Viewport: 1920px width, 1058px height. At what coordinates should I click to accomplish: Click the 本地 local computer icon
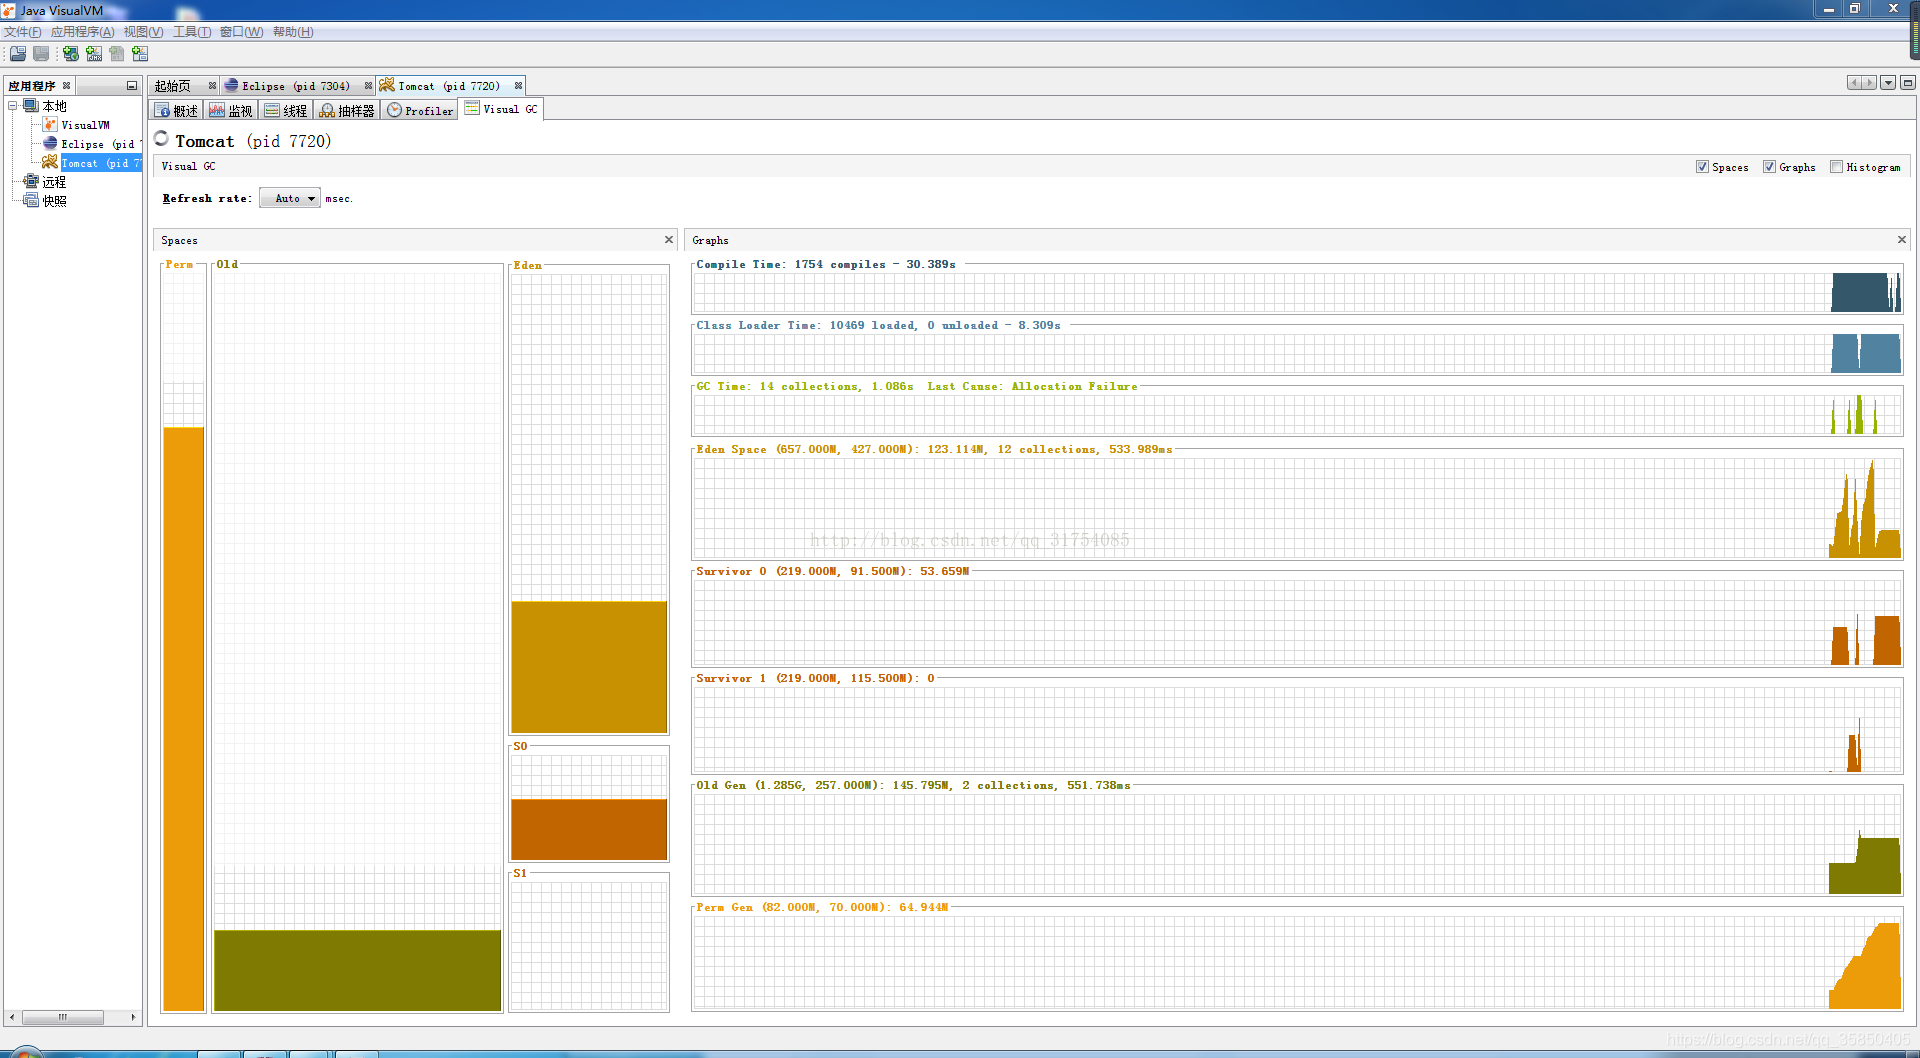[x=31, y=106]
